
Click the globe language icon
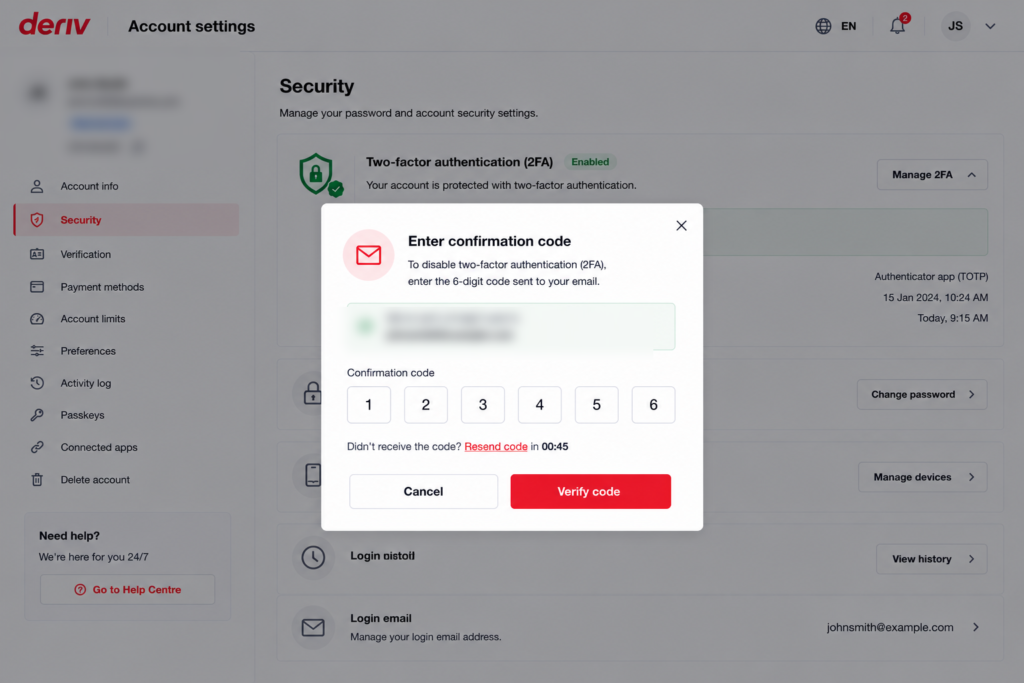pyautogui.click(x=823, y=26)
